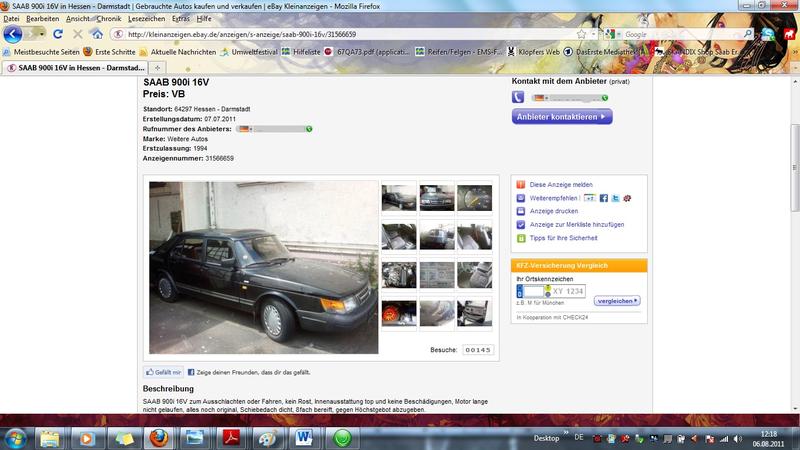
Task: Select the SAAB 900i 16V tab
Action: (76, 67)
